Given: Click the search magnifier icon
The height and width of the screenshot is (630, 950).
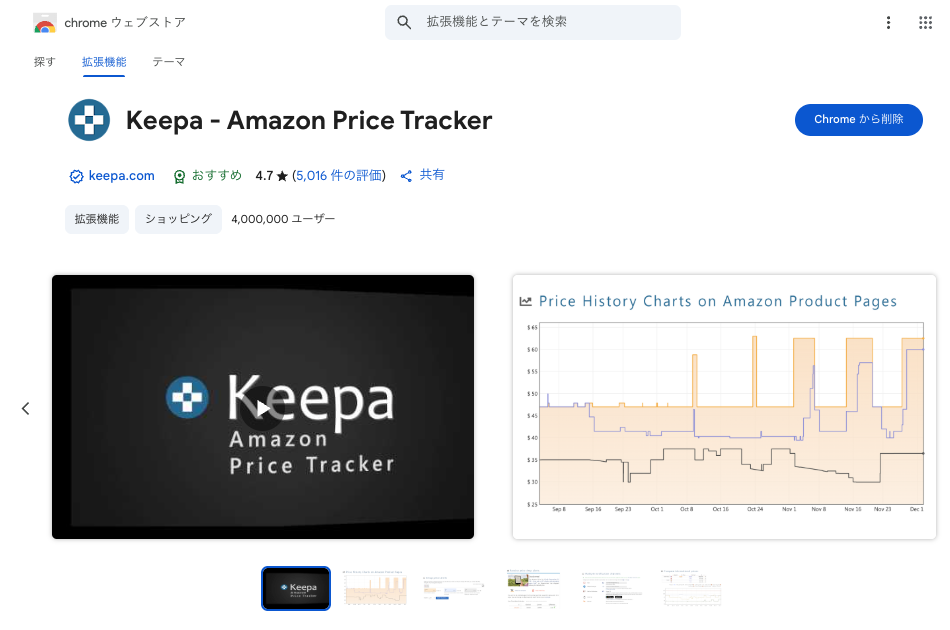Looking at the screenshot, I should point(404,23).
